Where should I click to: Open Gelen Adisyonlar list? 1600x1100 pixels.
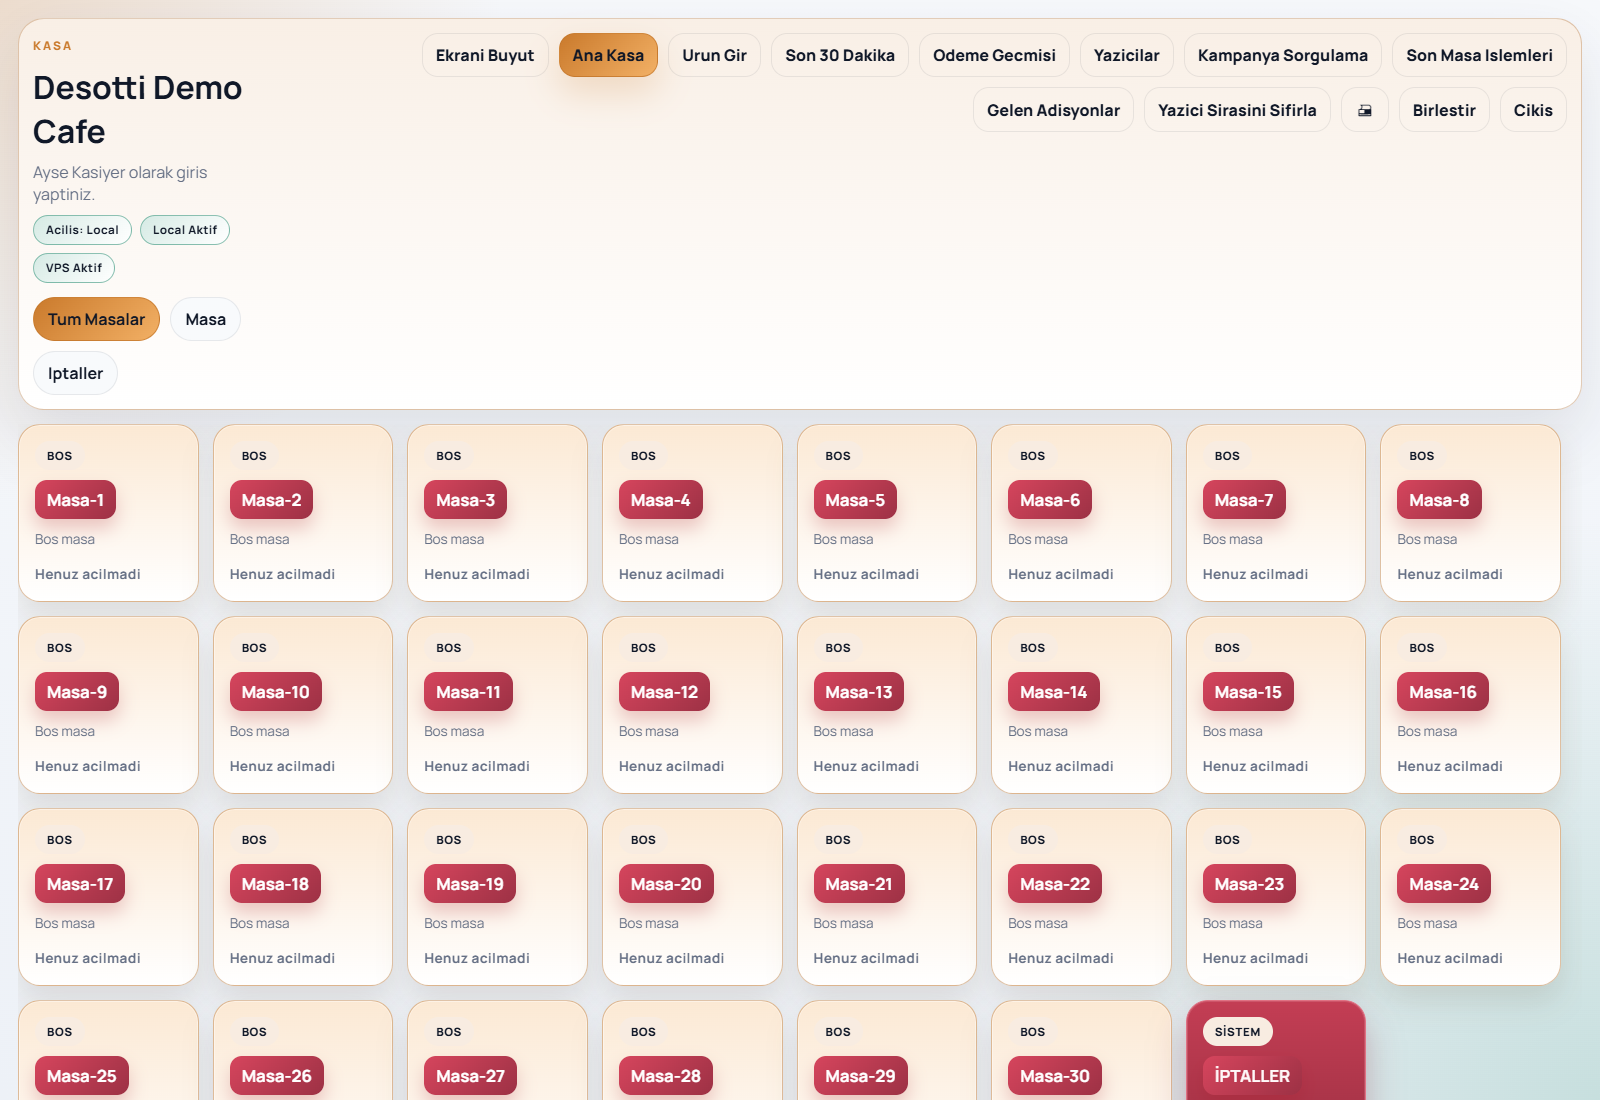(1053, 110)
